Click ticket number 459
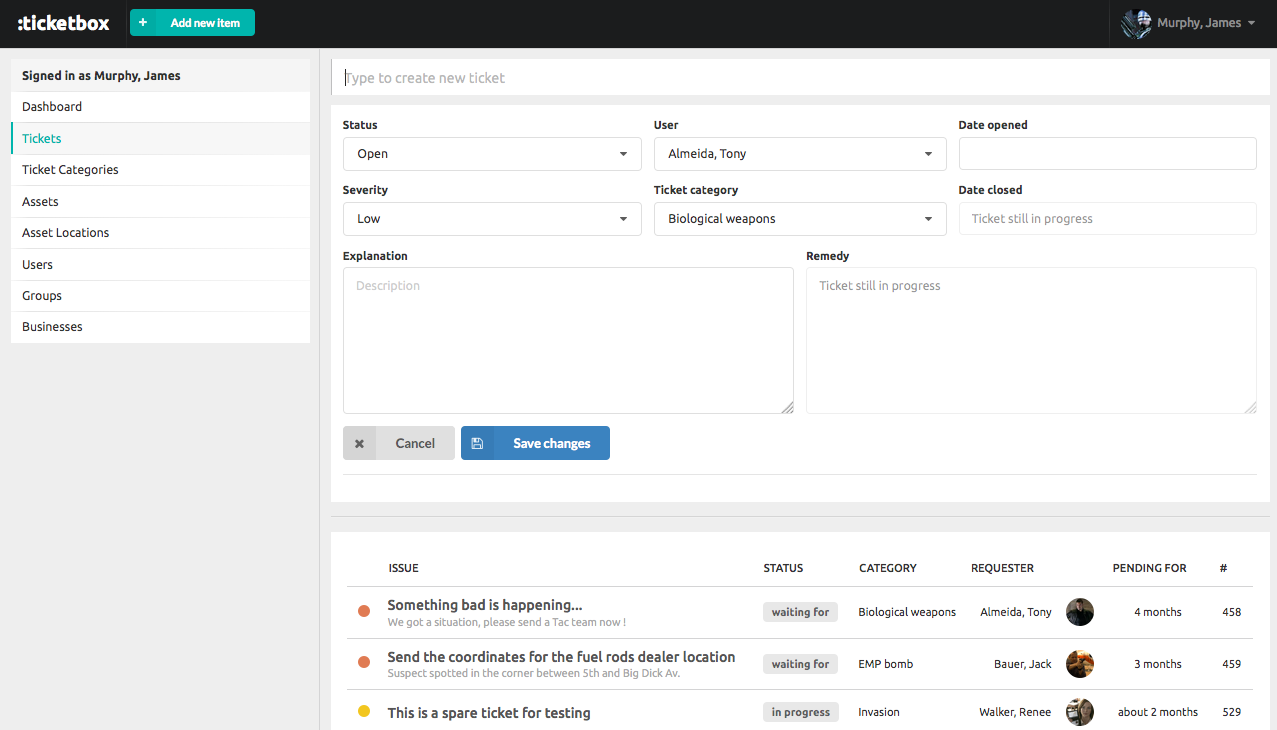The width and height of the screenshot is (1277, 730). (1231, 664)
